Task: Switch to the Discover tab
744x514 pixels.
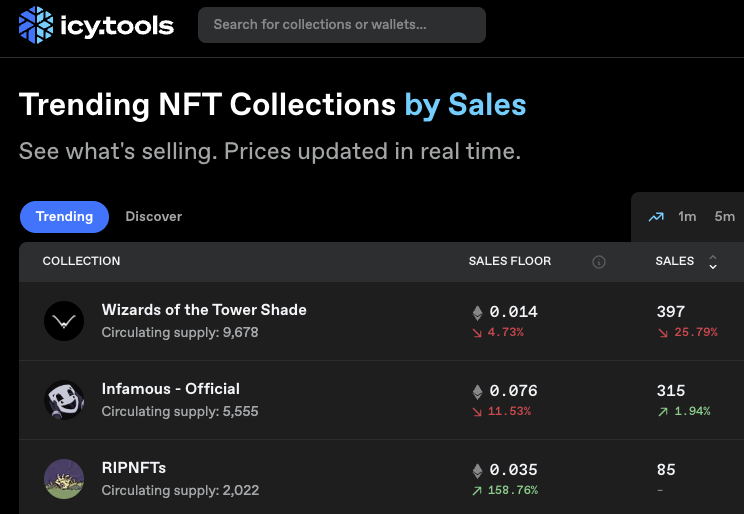Action: click(153, 216)
